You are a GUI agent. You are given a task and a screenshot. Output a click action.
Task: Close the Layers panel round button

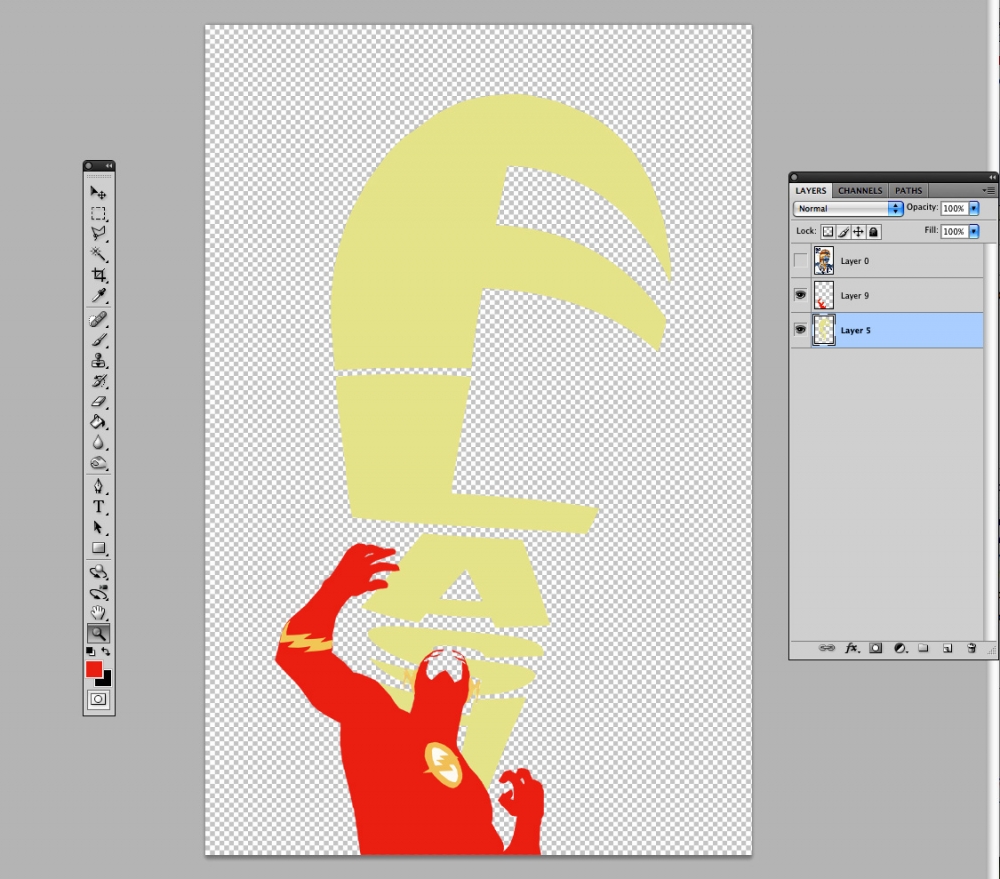pos(795,177)
